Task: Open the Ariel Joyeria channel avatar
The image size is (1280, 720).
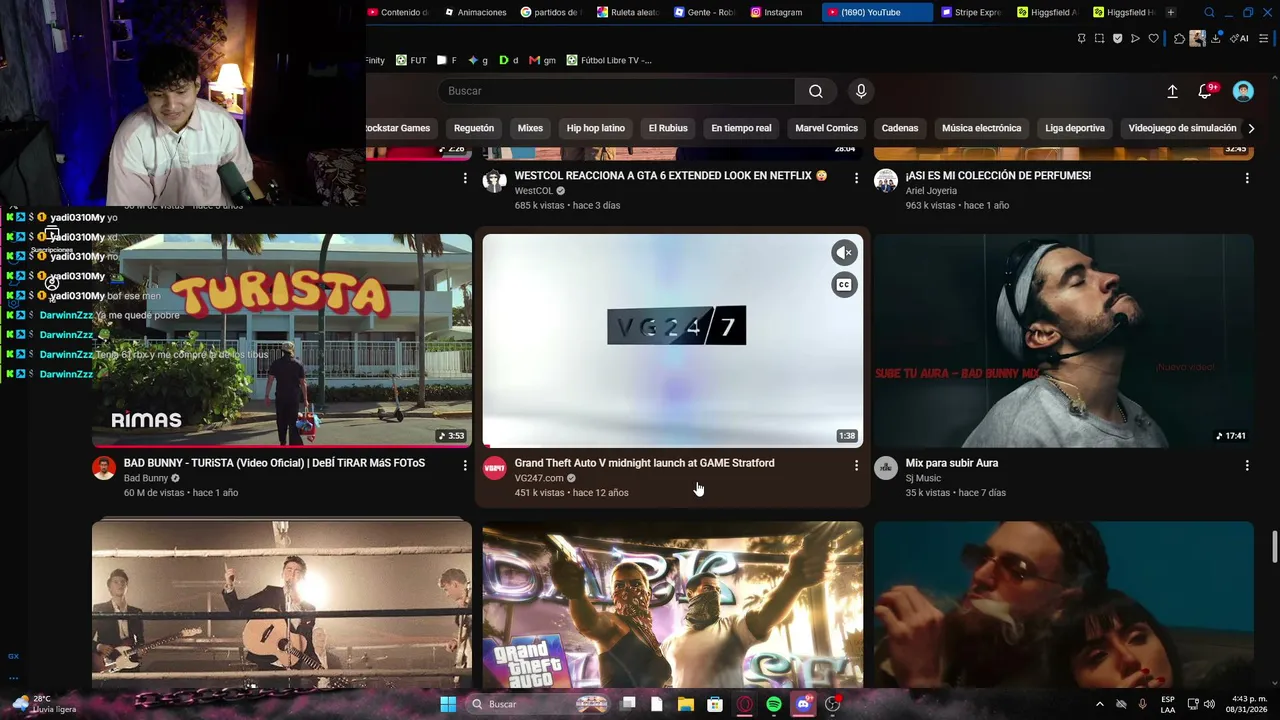Action: coord(886,181)
